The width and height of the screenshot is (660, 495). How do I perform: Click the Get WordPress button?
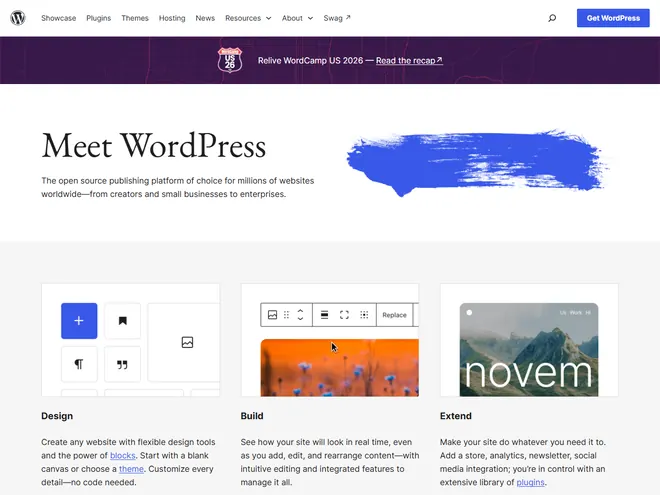613,18
